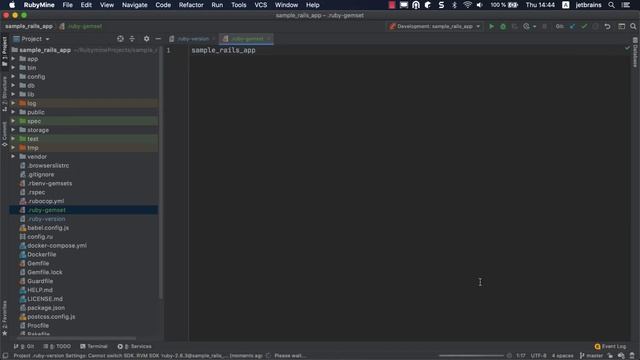Select LICENSE.md in project tree

pos(45,299)
